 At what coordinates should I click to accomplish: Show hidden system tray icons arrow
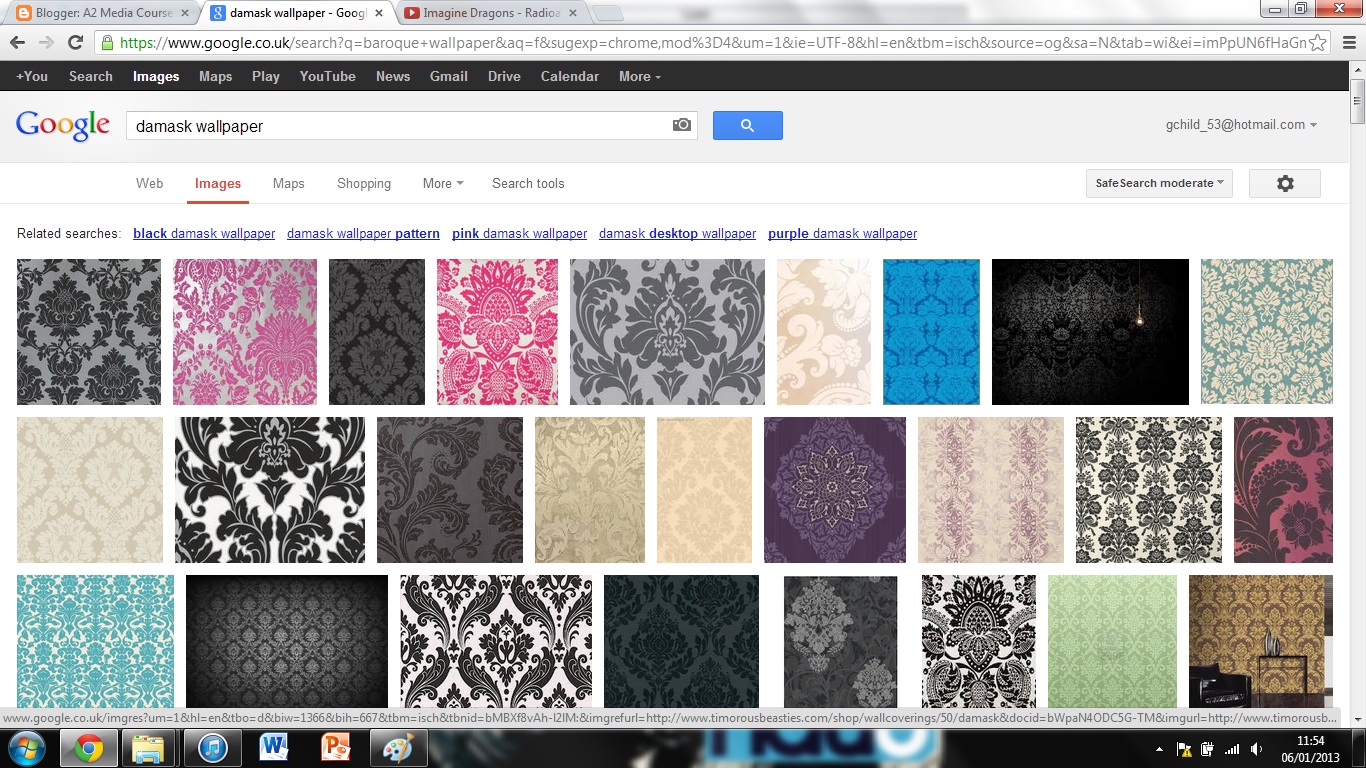1159,749
